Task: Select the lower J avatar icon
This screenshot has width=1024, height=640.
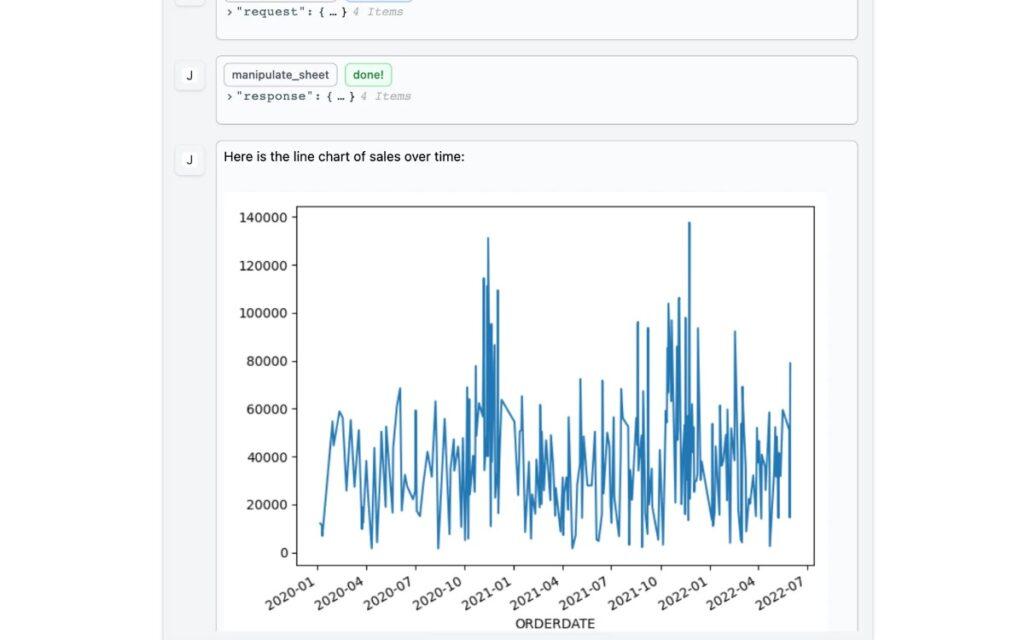Action: click(x=189, y=161)
